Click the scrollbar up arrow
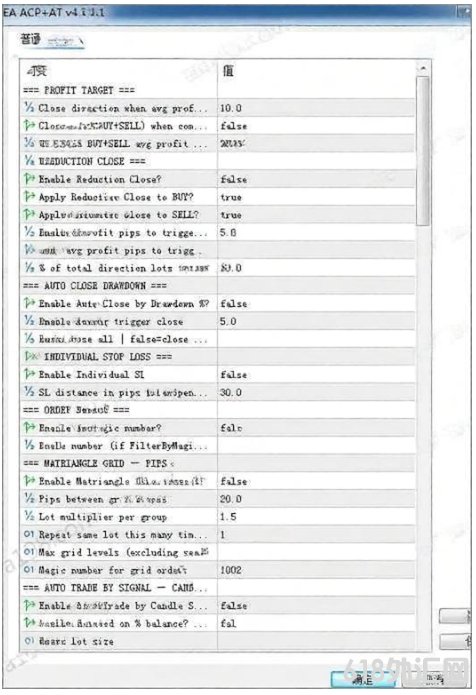The width and height of the screenshot is (476, 695). point(423,68)
